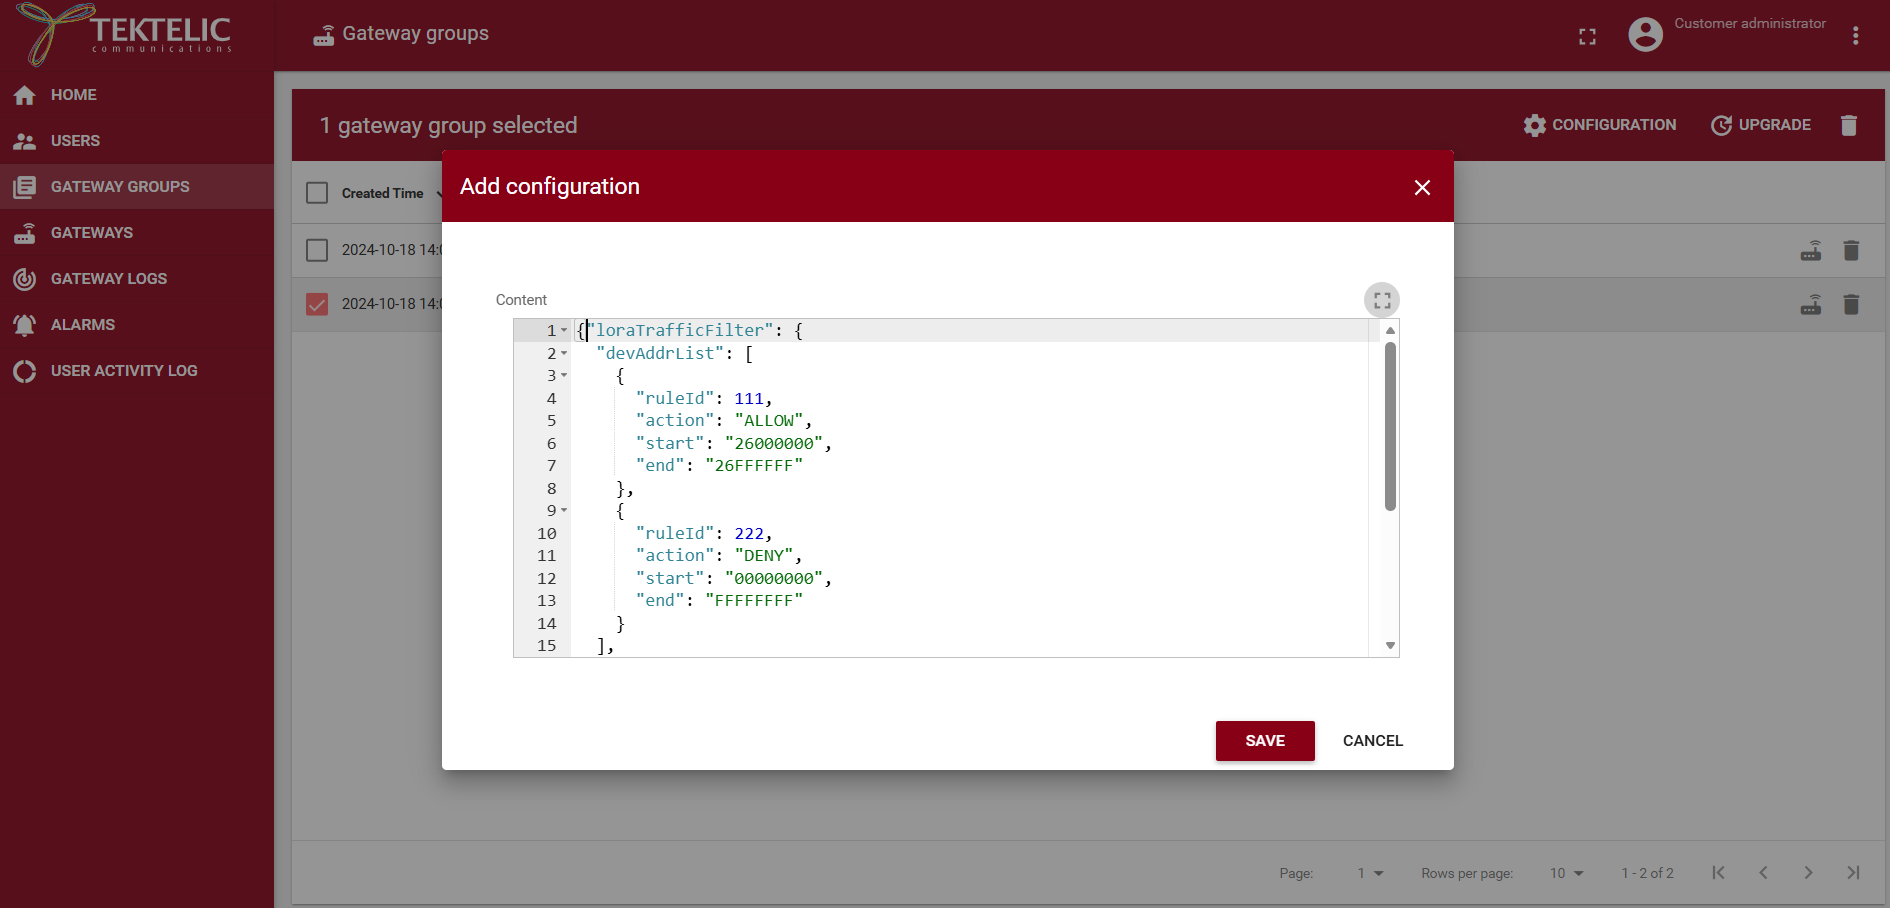Uncheck the selected gateway group's red checkbox
This screenshot has width=1890, height=908.
pyautogui.click(x=317, y=304)
